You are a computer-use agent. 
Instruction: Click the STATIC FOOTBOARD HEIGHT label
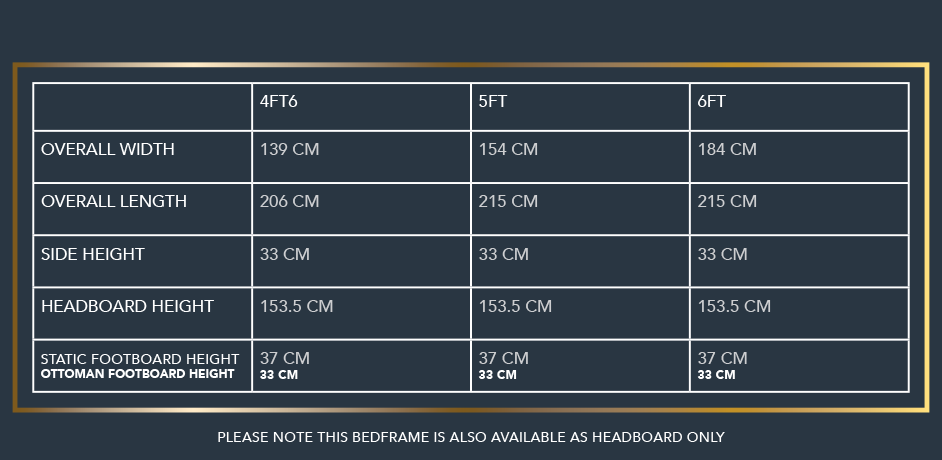[x=140, y=359]
